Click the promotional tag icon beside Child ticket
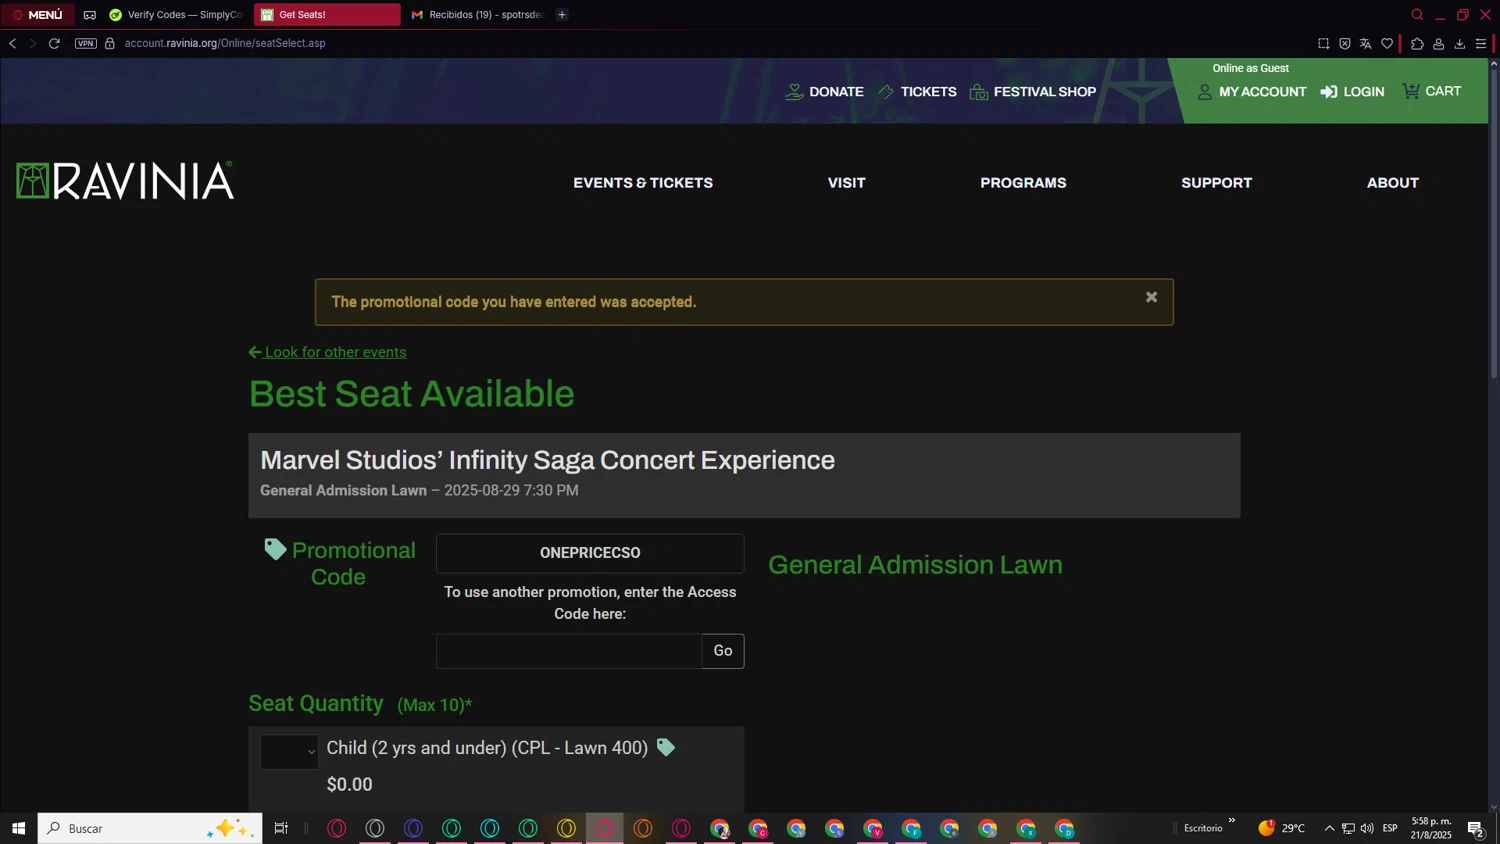This screenshot has height=844, width=1500. pyautogui.click(x=665, y=747)
